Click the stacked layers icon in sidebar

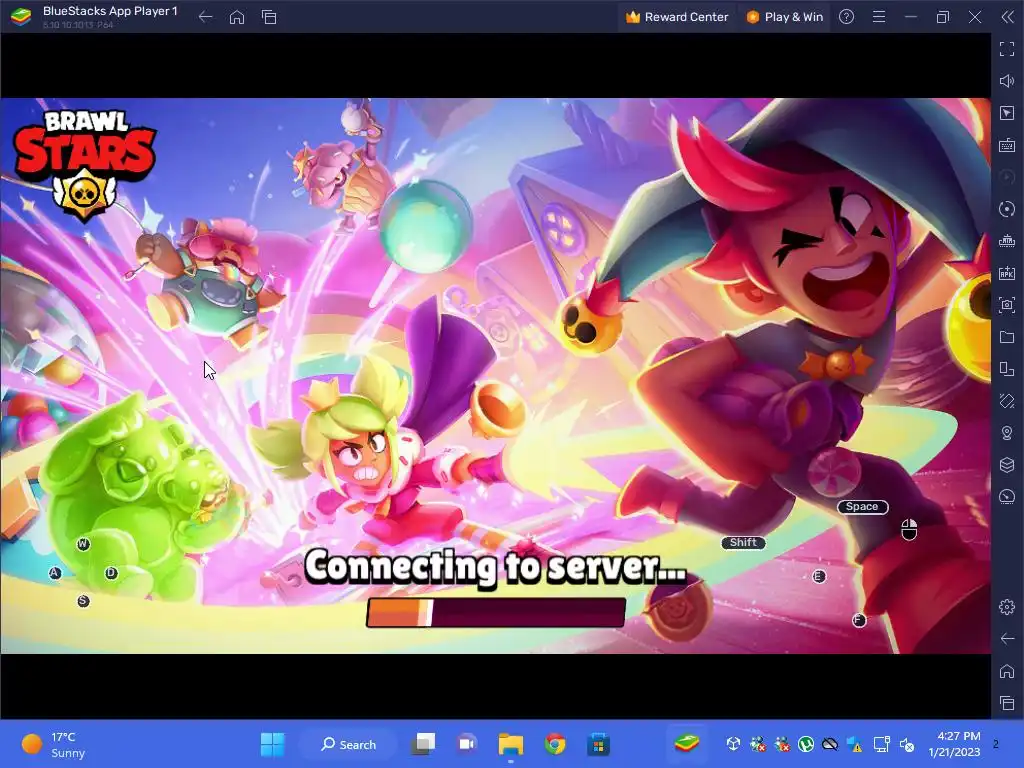[1006, 464]
